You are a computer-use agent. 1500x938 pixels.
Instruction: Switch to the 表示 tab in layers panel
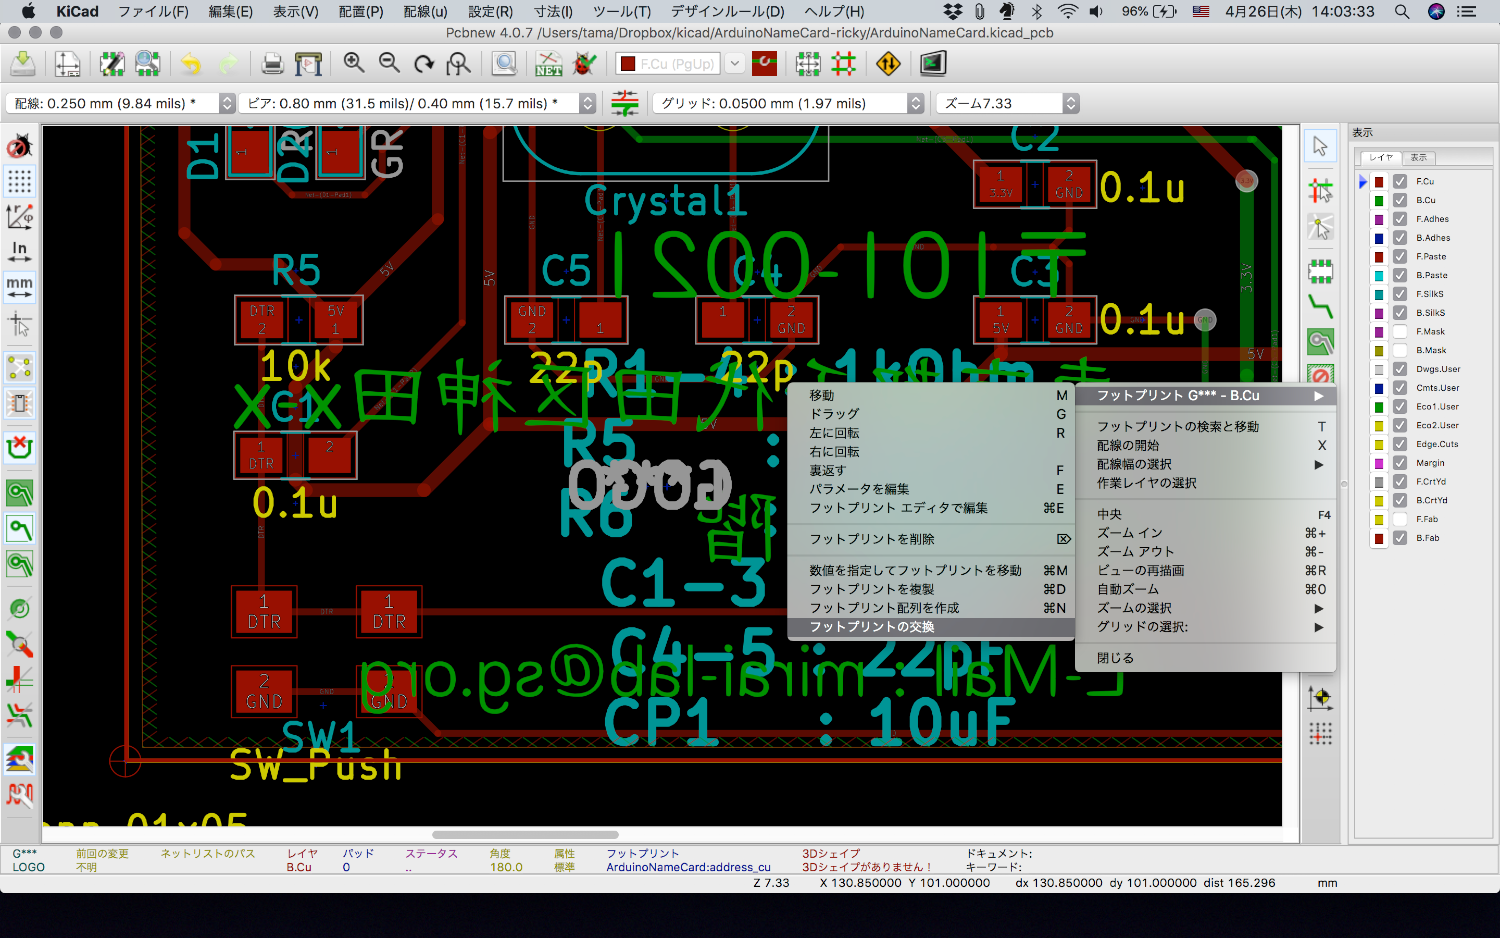click(x=1418, y=158)
